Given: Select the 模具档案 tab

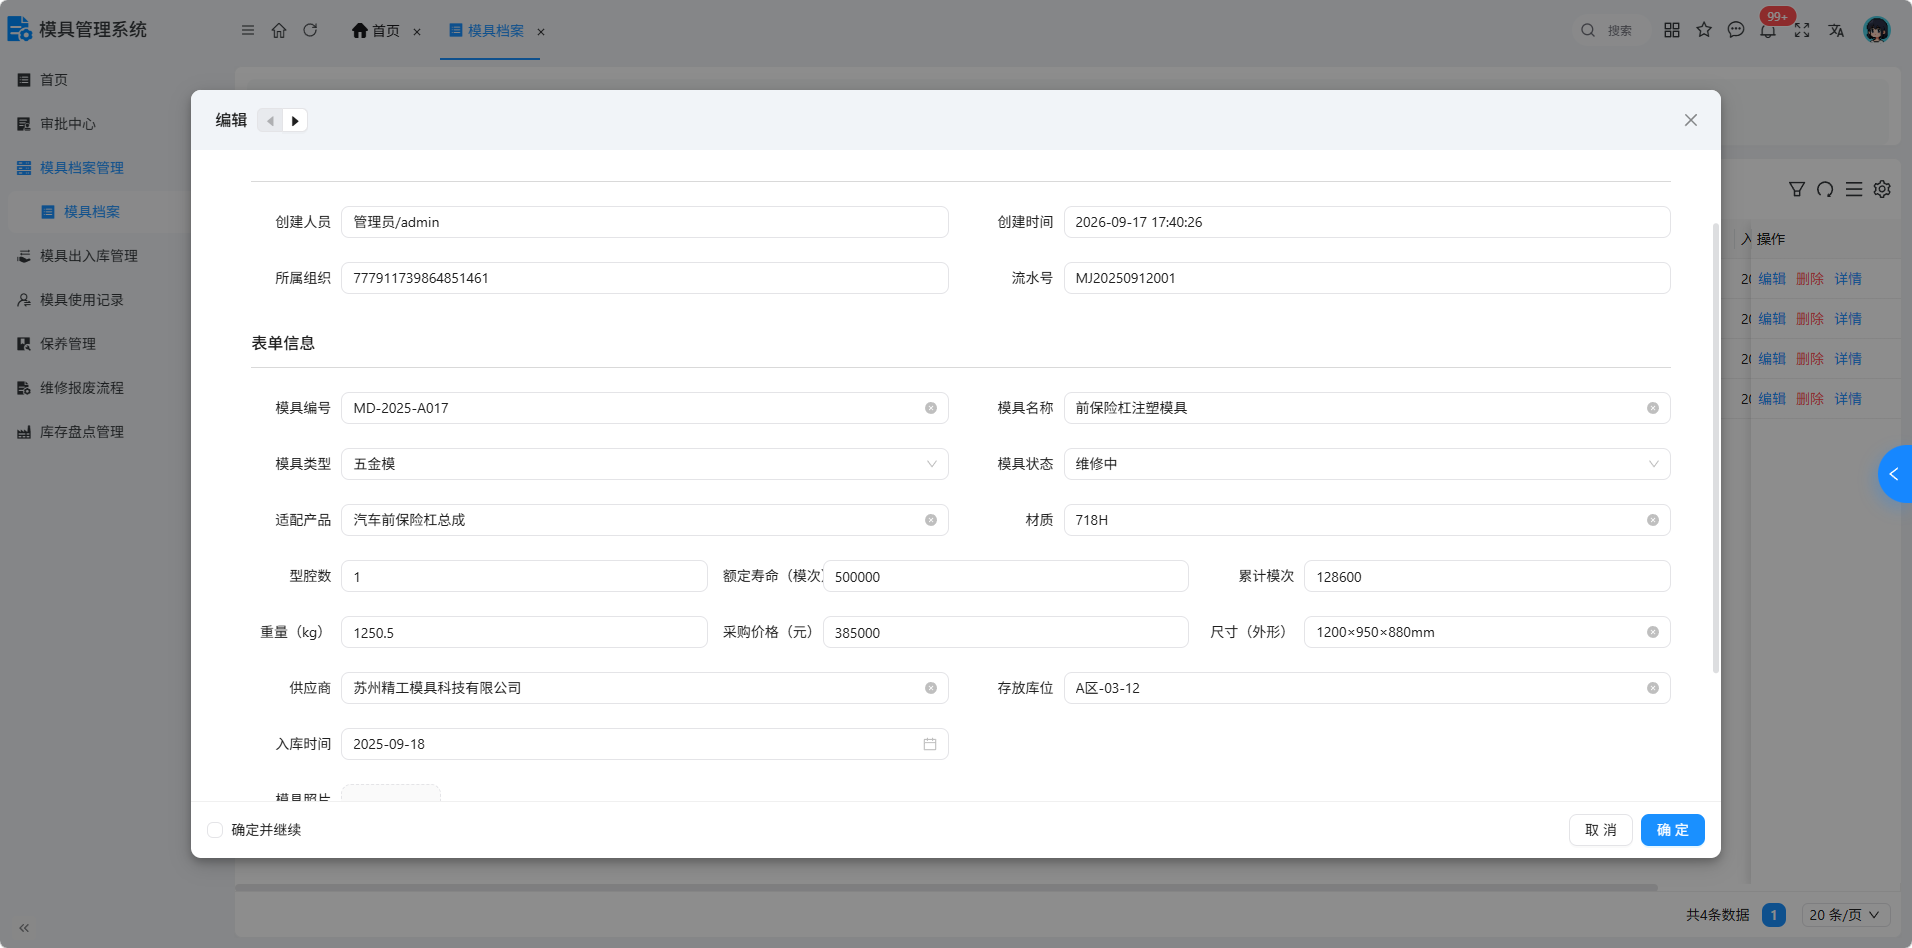Looking at the screenshot, I should [487, 31].
